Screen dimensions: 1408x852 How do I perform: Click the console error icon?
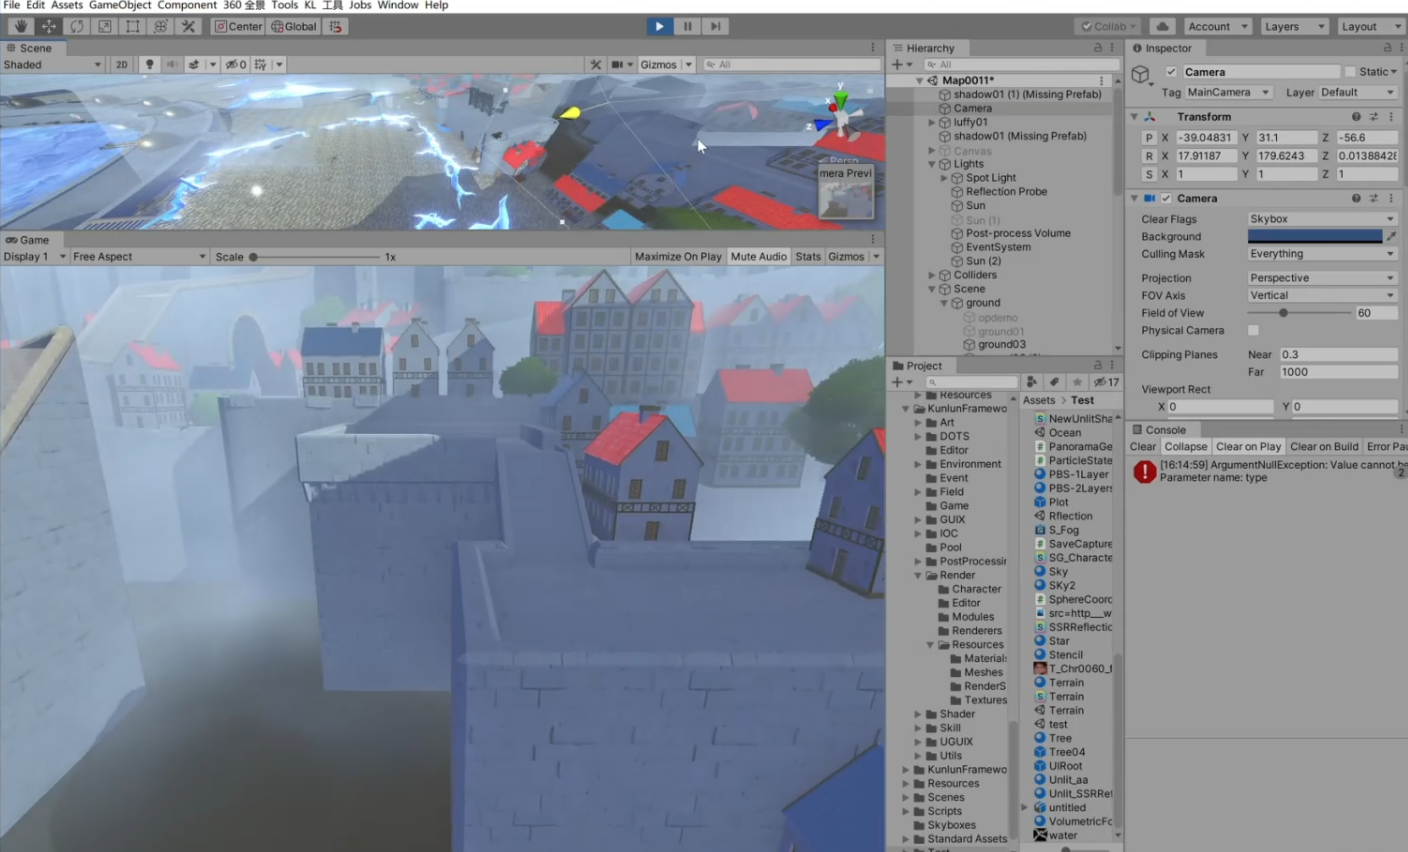tap(1145, 471)
